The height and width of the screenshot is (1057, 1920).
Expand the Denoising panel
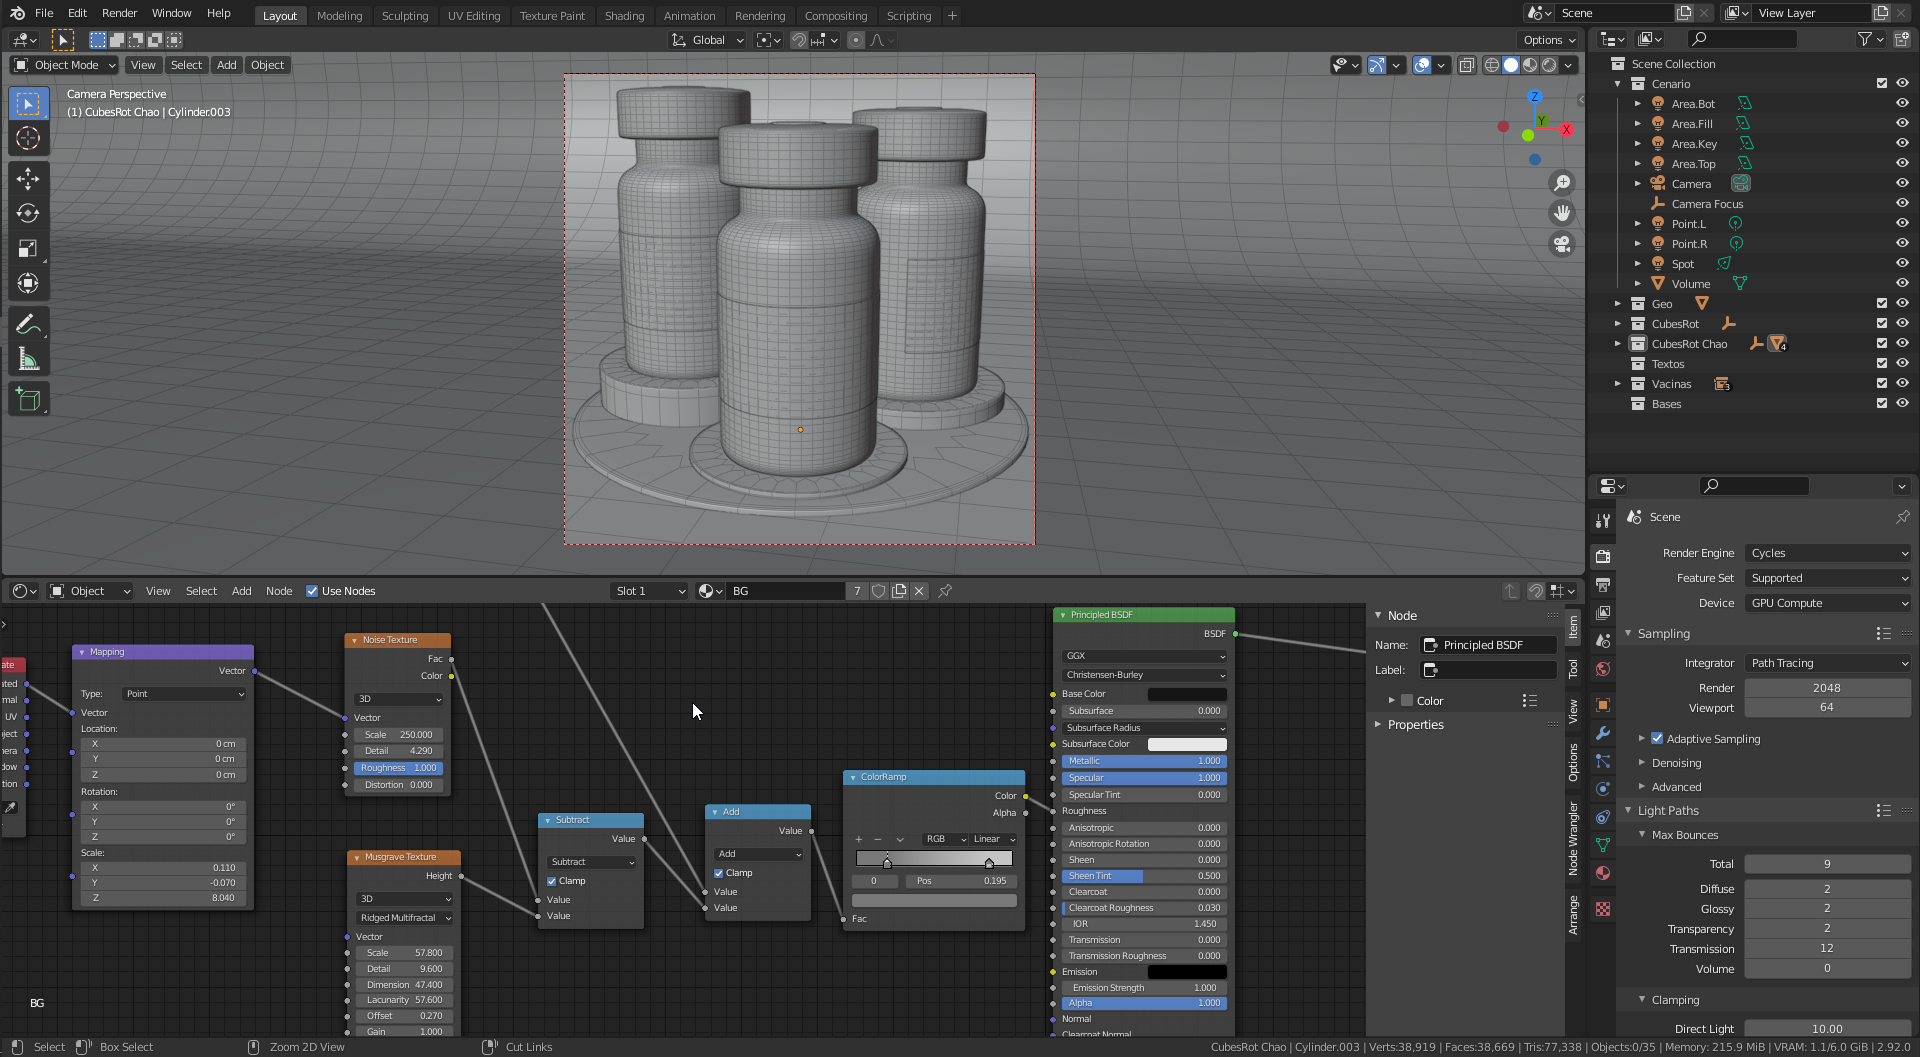pyautogui.click(x=1676, y=763)
